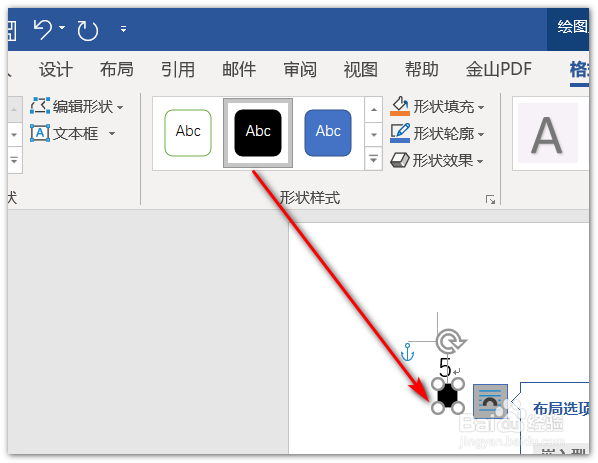Expand the 文本框 dropdown arrow
598x463 pixels.
click(112, 133)
